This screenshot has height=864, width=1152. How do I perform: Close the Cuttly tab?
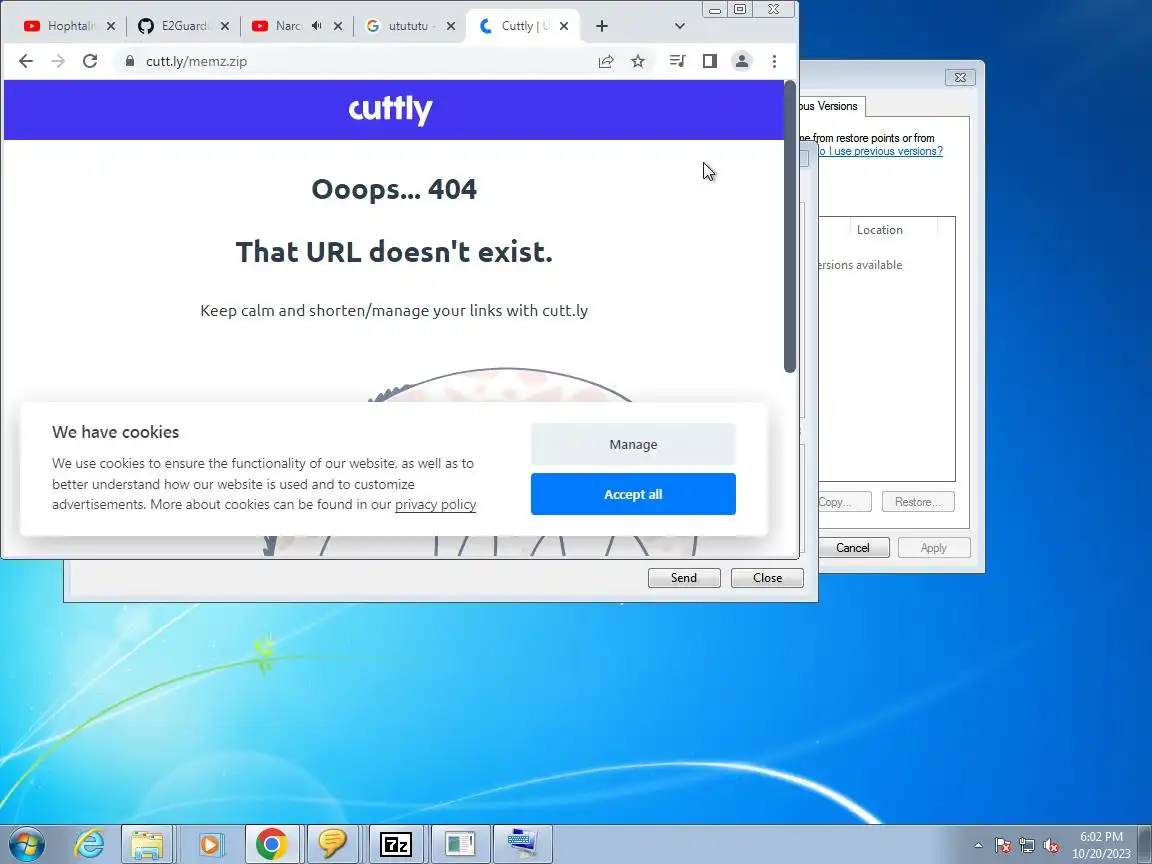(564, 26)
